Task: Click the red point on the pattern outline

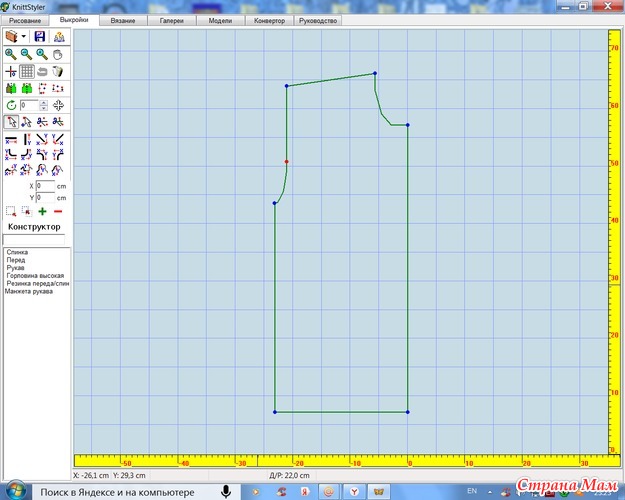Action: coord(286,161)
